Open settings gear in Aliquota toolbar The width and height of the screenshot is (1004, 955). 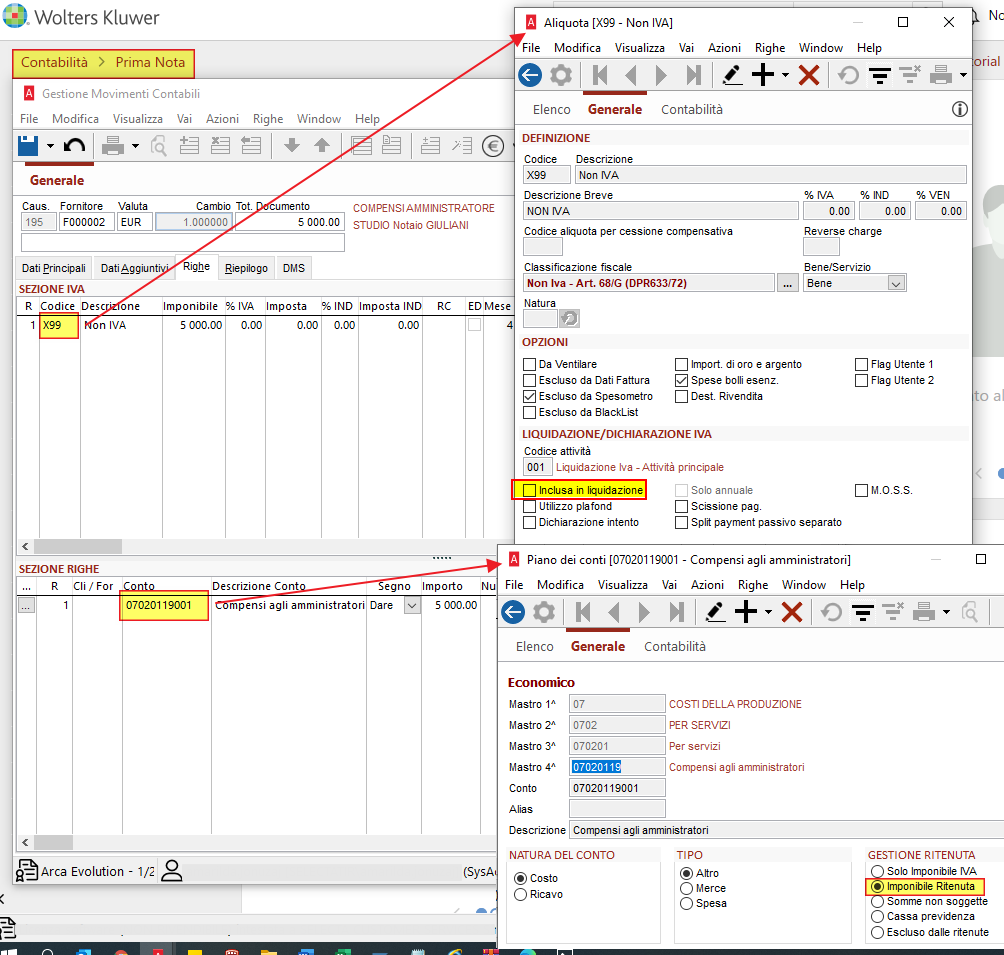(x=561, y=76)
